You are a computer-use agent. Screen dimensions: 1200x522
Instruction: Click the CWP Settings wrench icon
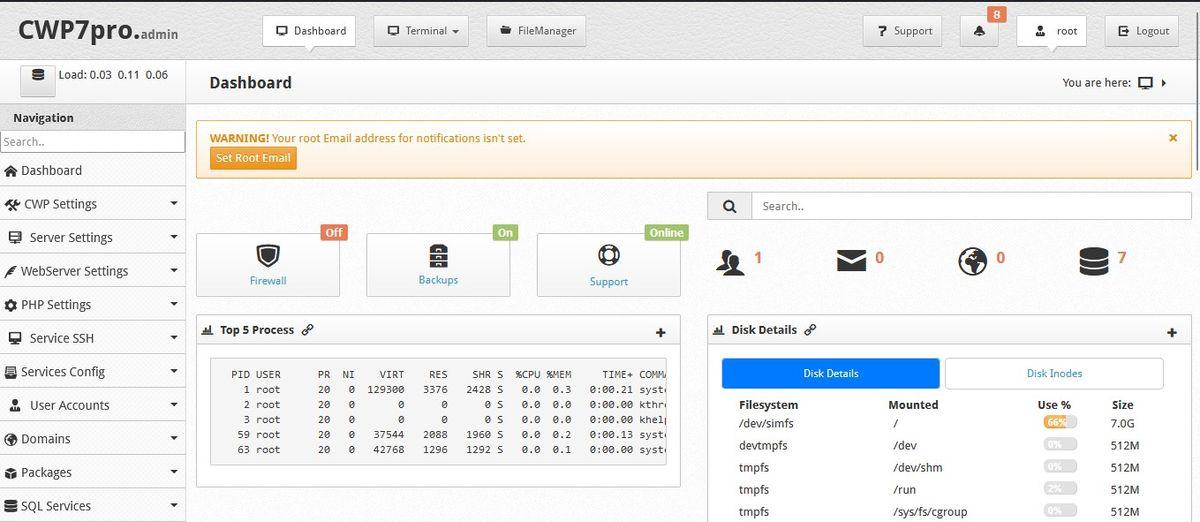click(x=13, y=204)
